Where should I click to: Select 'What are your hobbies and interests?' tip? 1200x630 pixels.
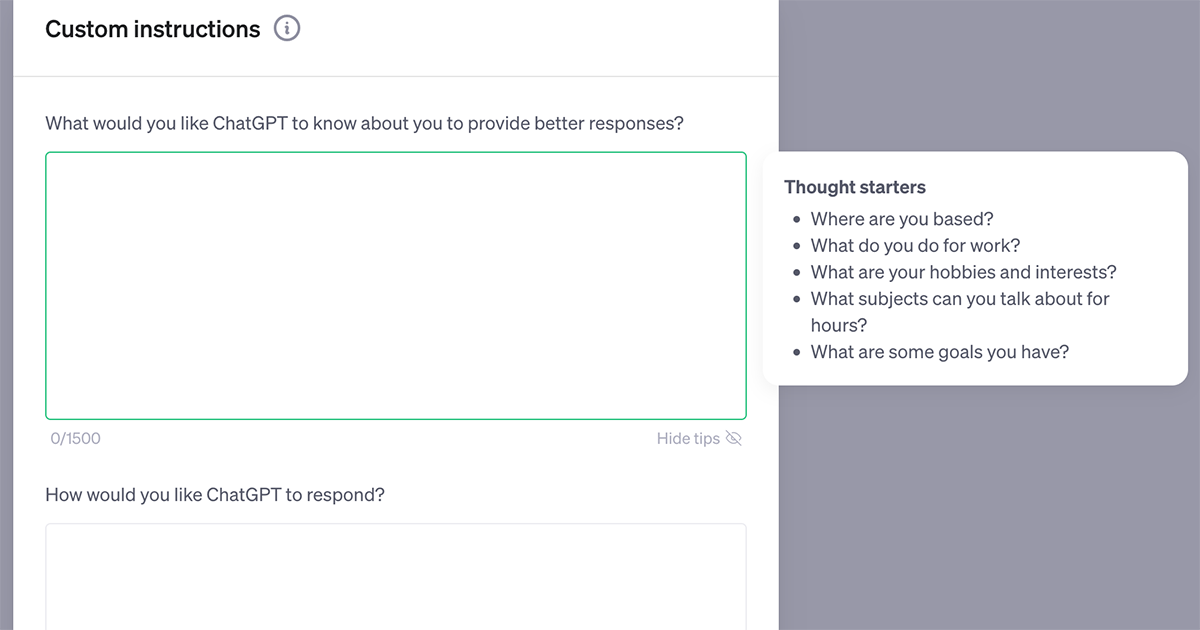point(963,272)
